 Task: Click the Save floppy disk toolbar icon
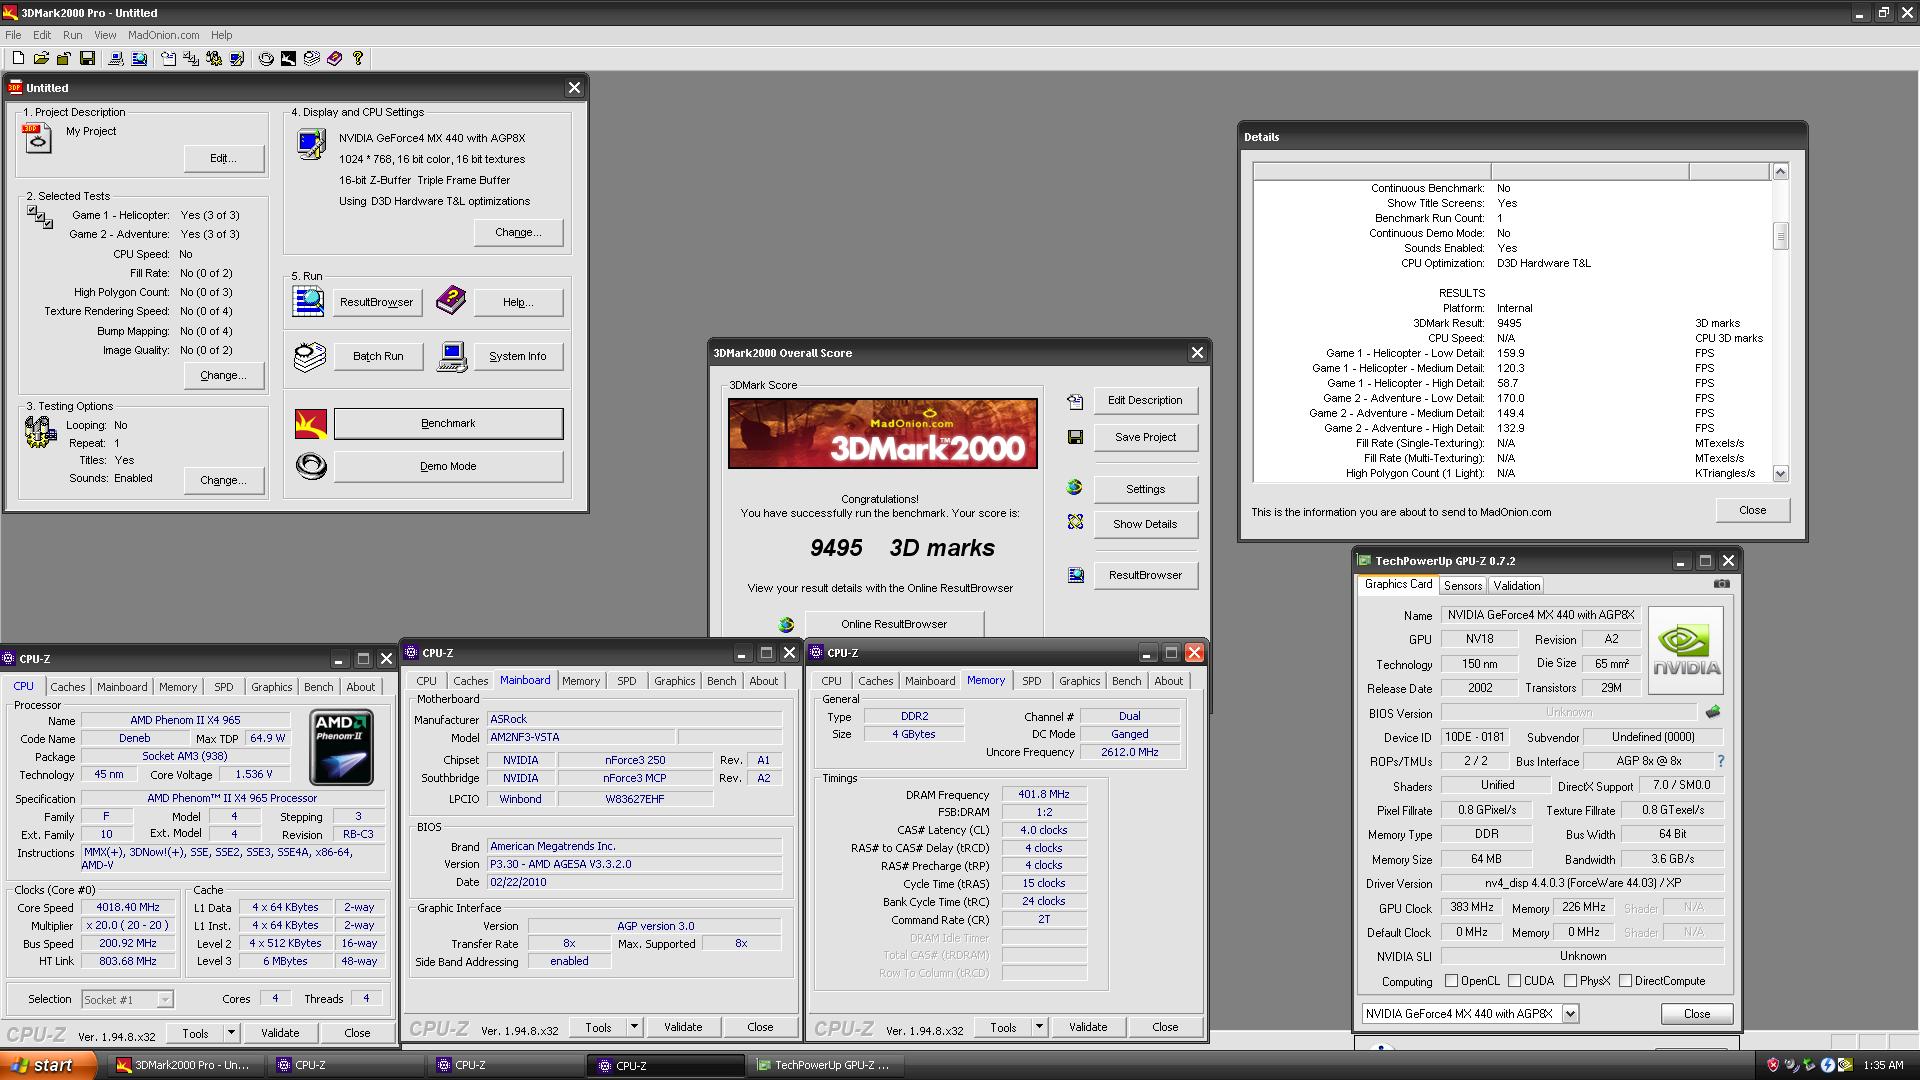87,58
